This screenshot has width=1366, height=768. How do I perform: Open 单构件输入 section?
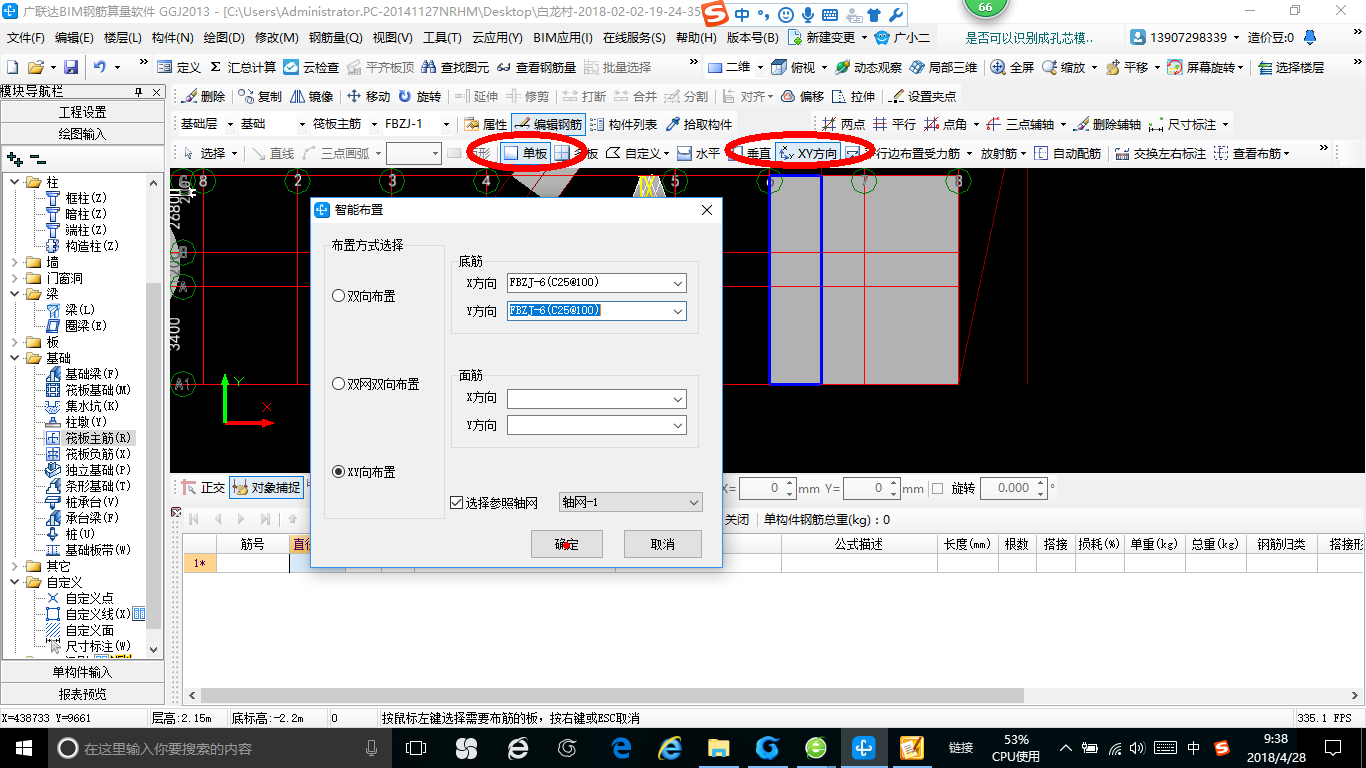pos(82,672)
